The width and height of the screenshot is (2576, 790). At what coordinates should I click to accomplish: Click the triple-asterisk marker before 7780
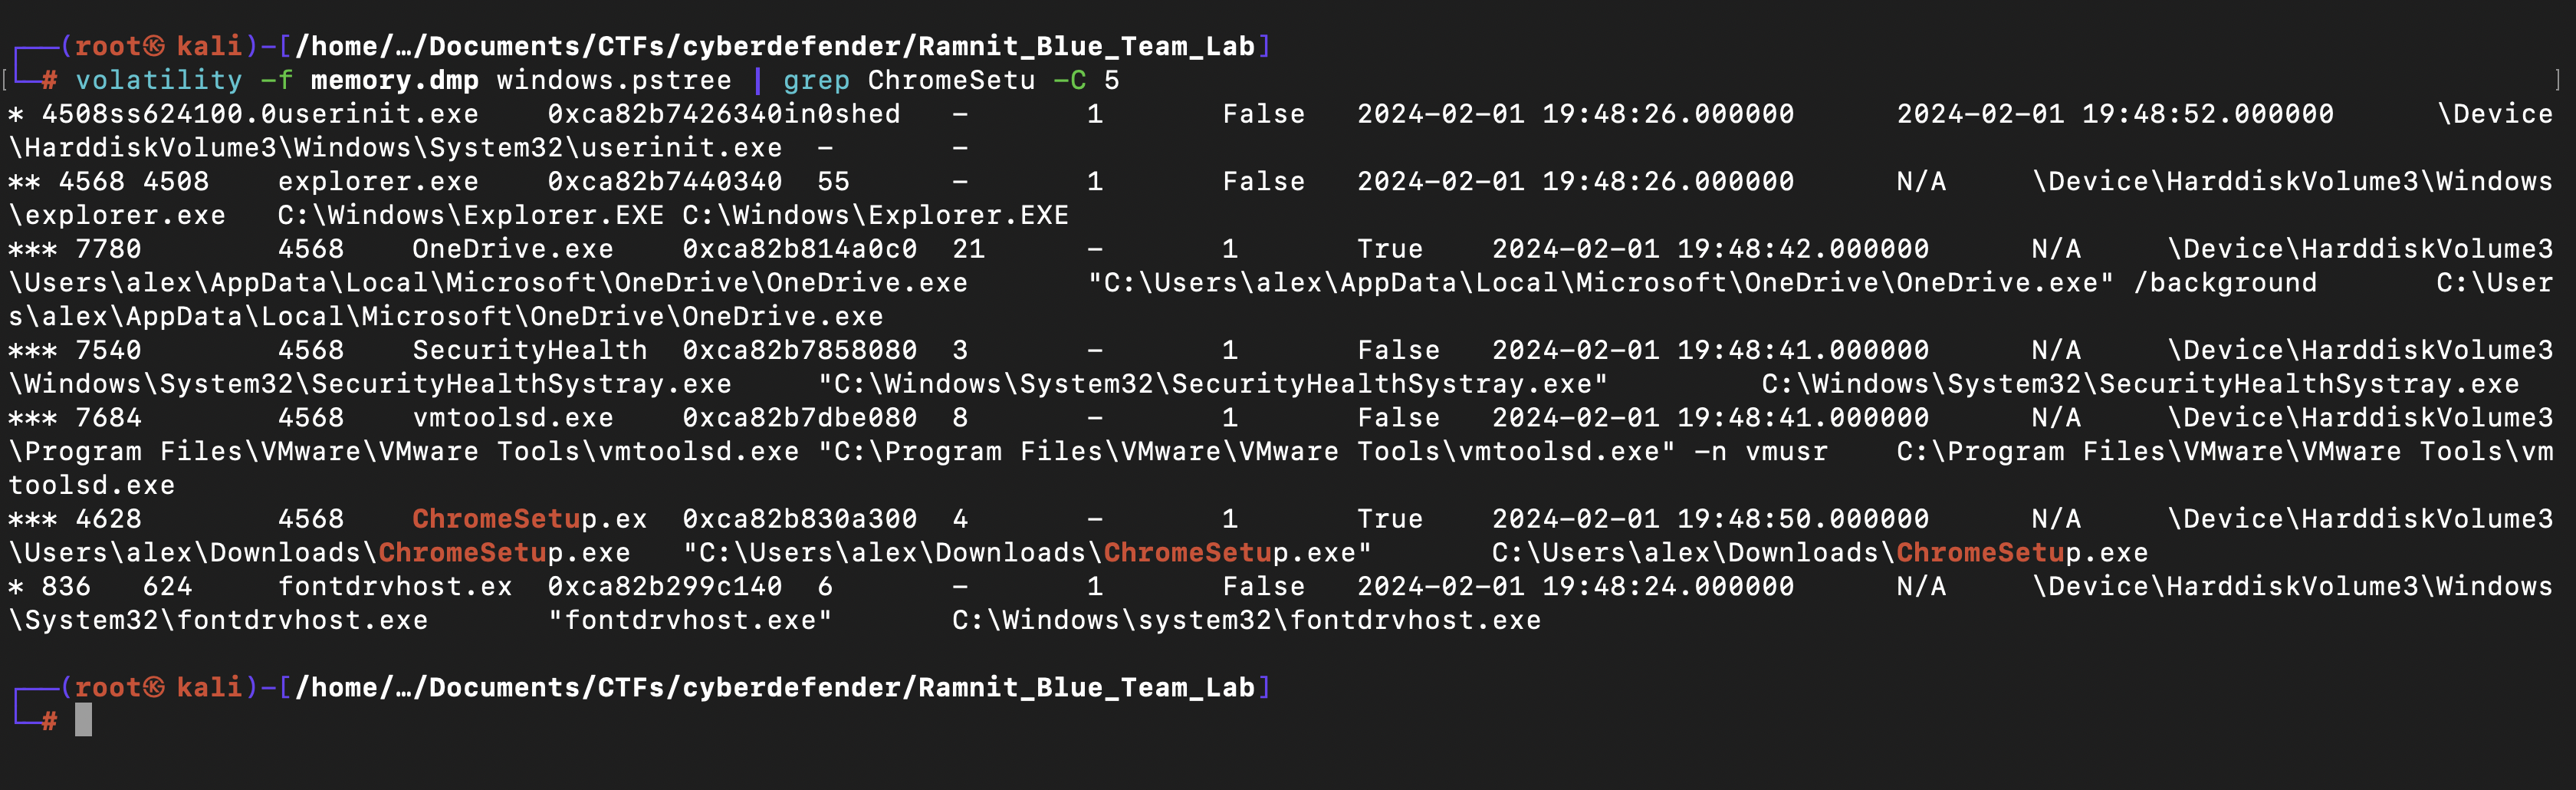click(x=33, y=249)
